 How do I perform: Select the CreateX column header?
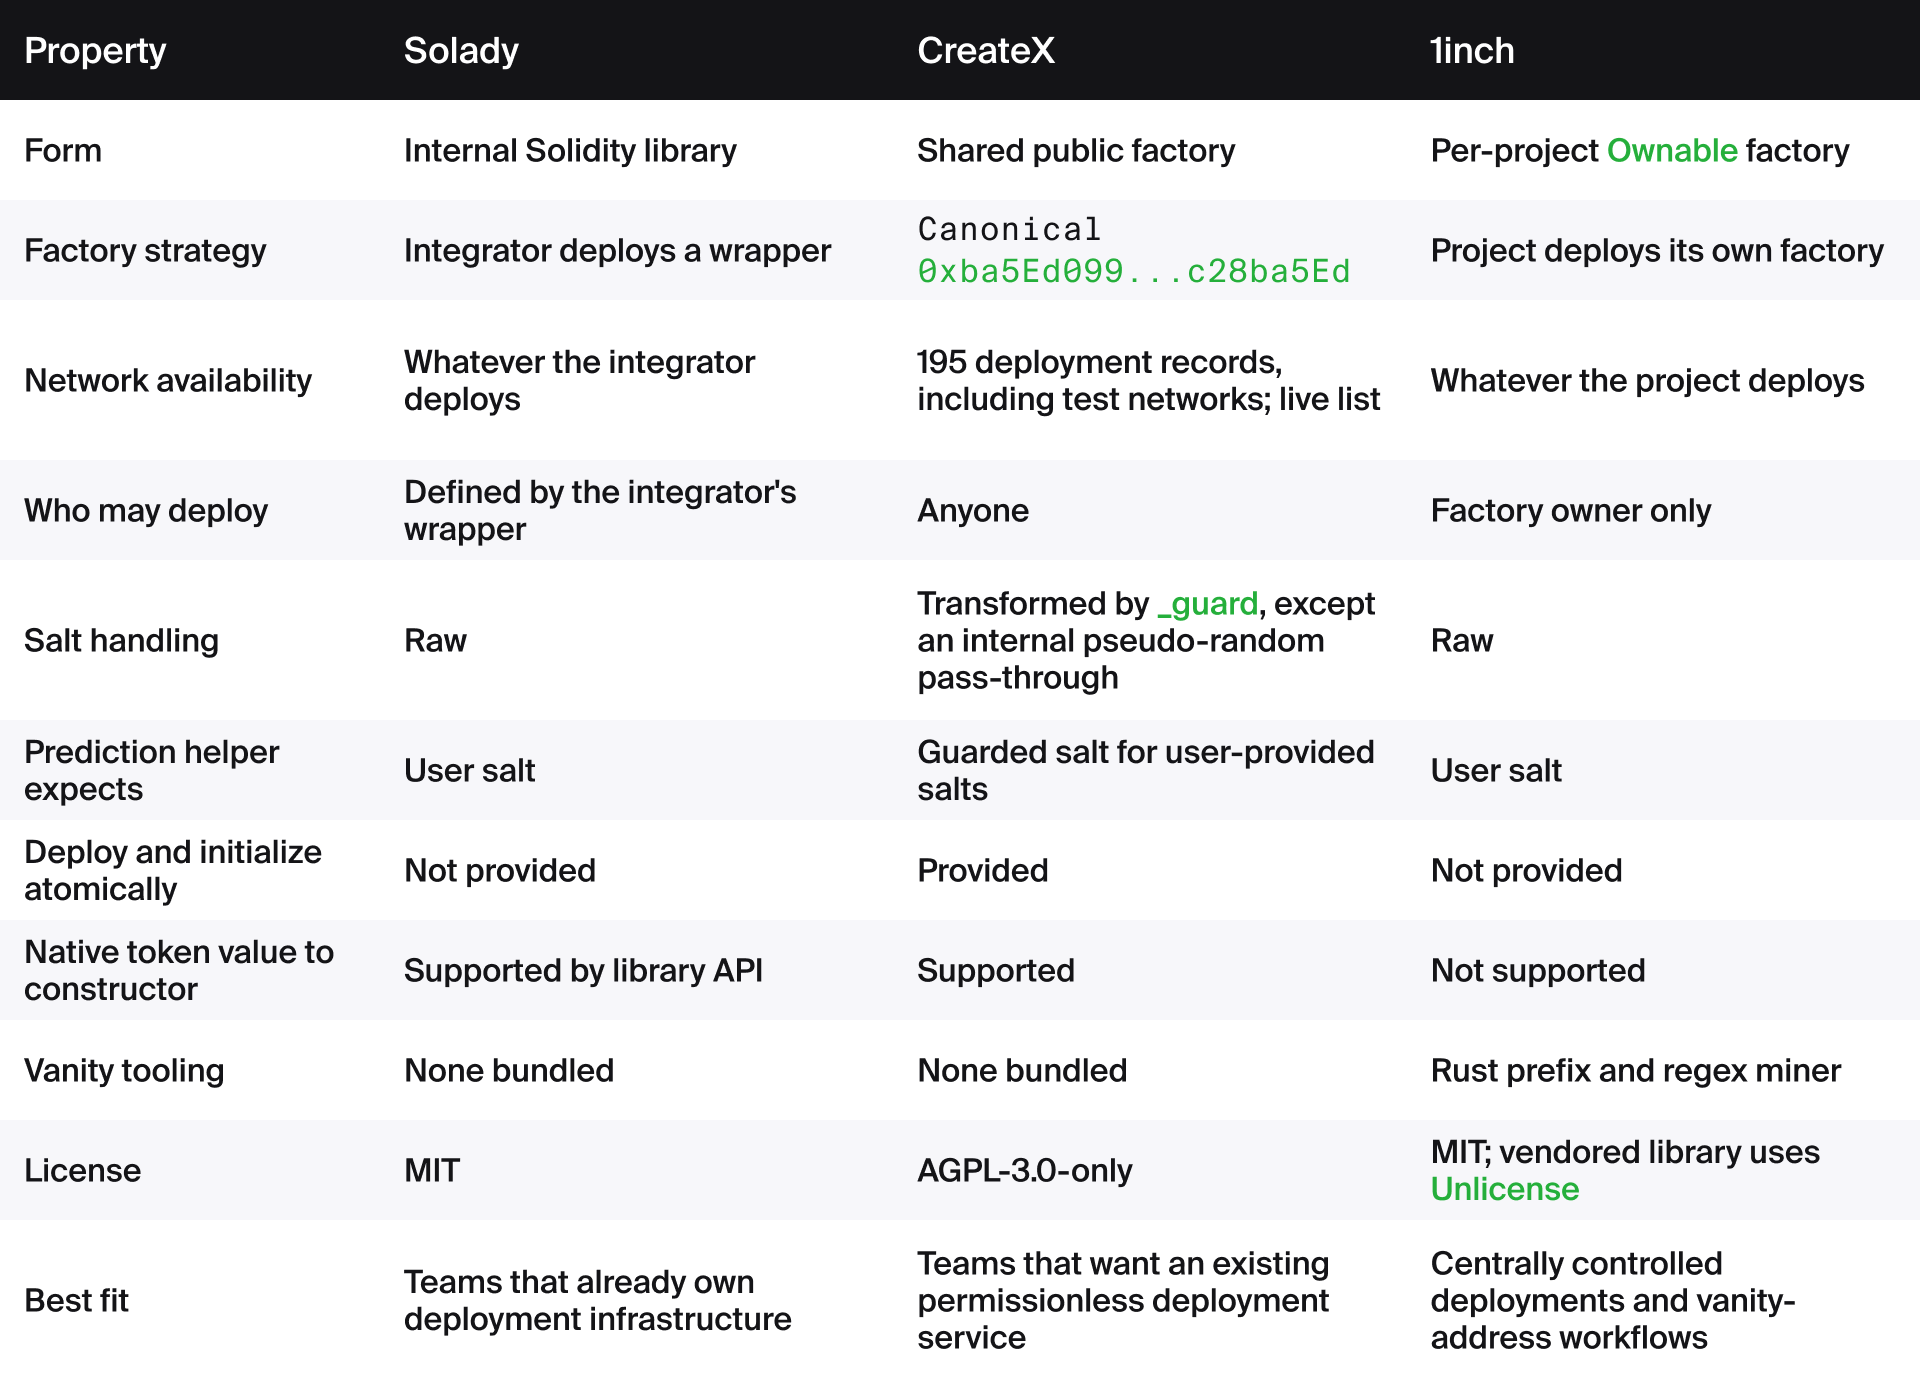[x=986, y=50]
